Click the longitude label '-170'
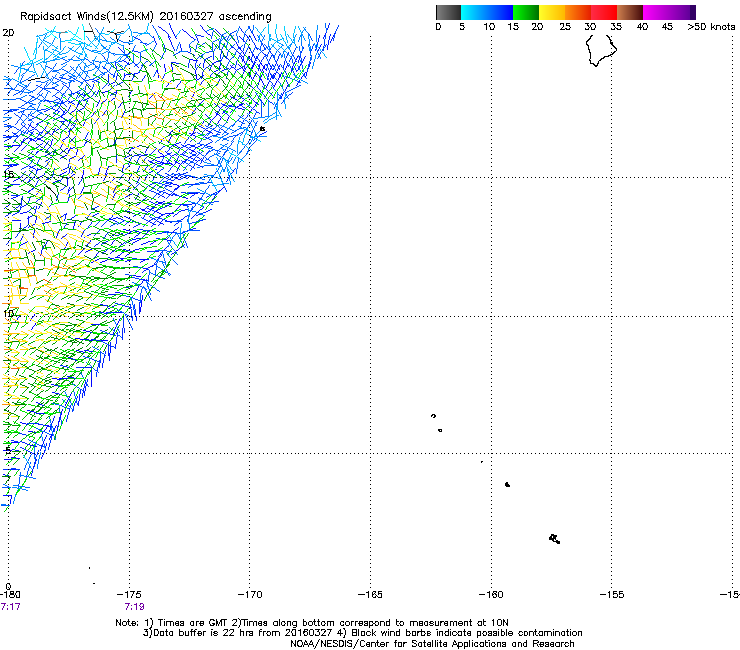Viewport: 740px width, 650px height. pyautogui.click(x=250, y=595)
